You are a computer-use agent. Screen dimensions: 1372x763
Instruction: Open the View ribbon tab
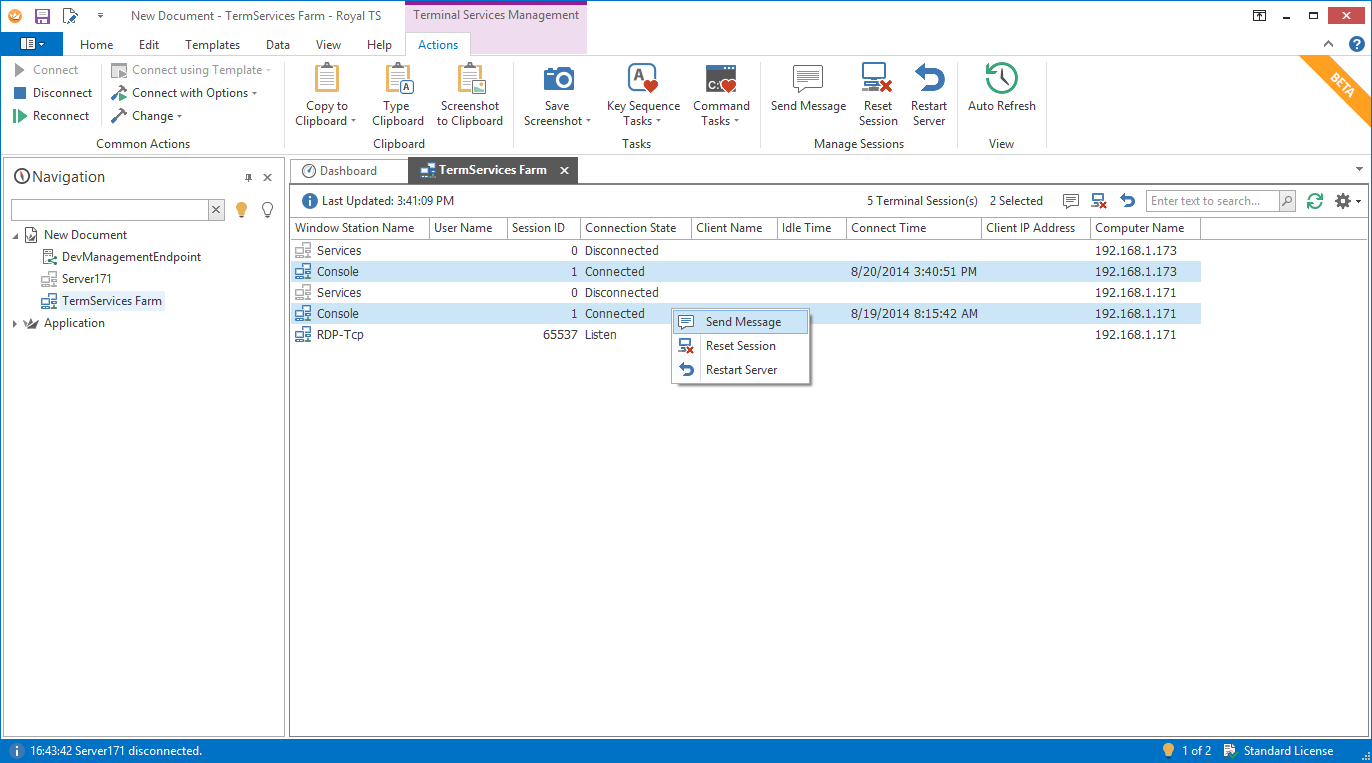[328, 45]
